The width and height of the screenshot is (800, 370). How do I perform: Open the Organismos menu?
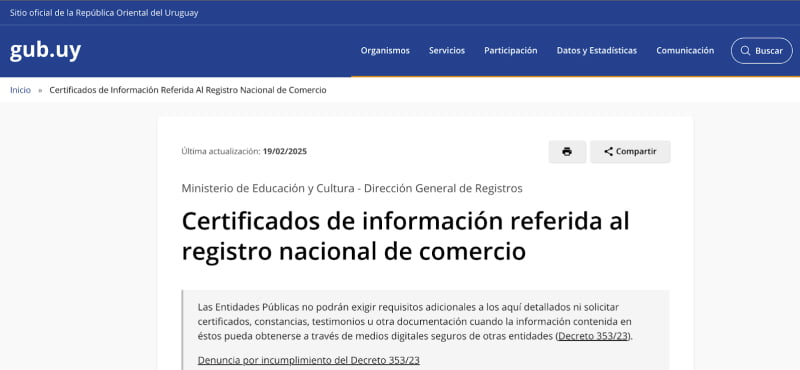[385, 51]
